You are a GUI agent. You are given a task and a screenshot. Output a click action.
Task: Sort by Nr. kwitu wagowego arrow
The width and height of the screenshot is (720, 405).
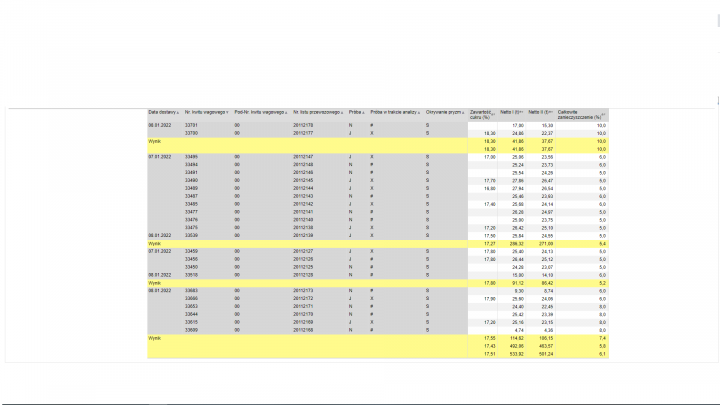228,112
